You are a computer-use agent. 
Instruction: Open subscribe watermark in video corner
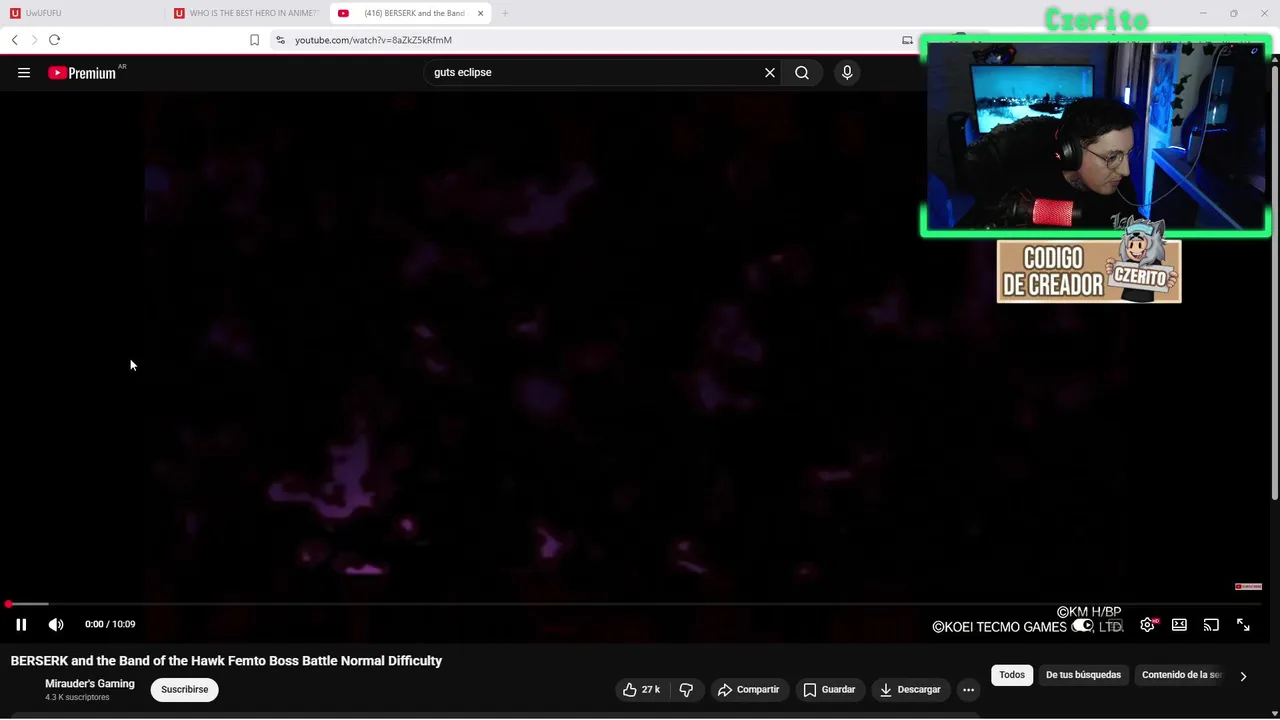pyautogui.click(x=1248, y=587)
